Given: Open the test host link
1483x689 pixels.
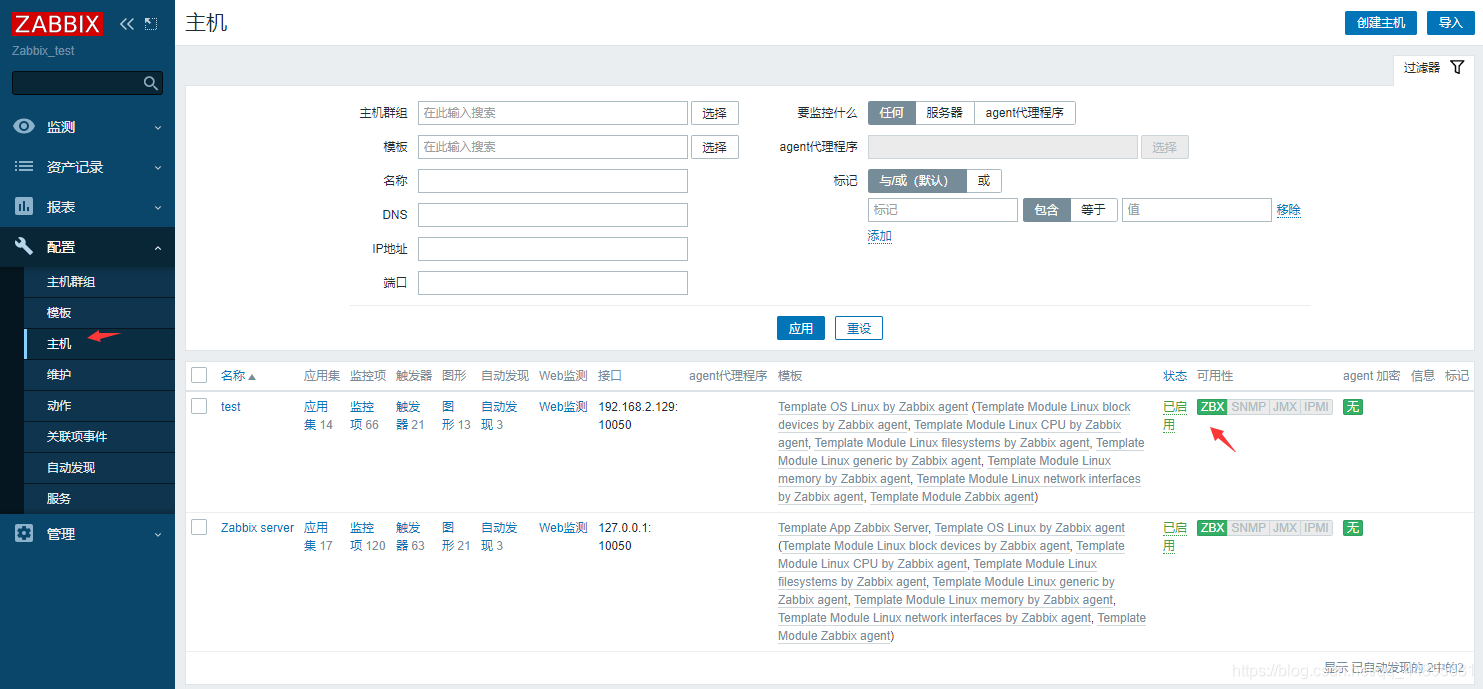Looking at the screenshot, I should click(x=231, y=407).
